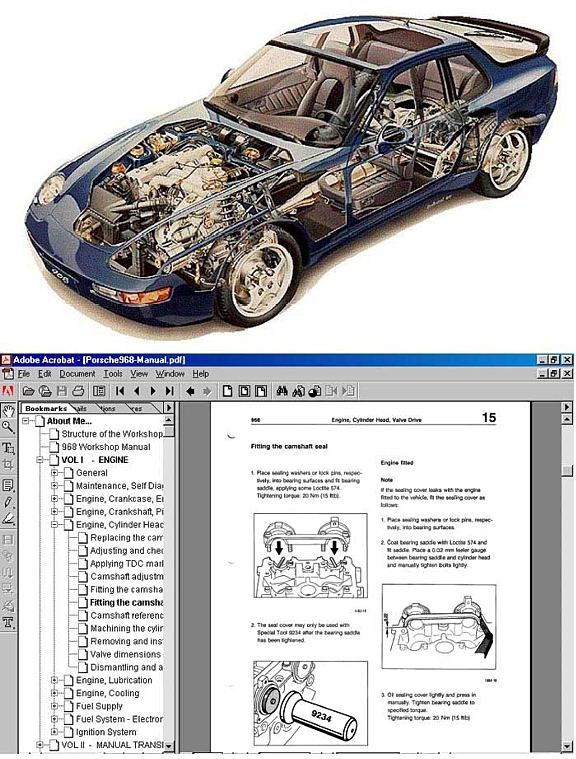Select the Zoom magnifier tool
Image resolution: width=576 pixels, height=759 pixels.
tap(8, 427)
